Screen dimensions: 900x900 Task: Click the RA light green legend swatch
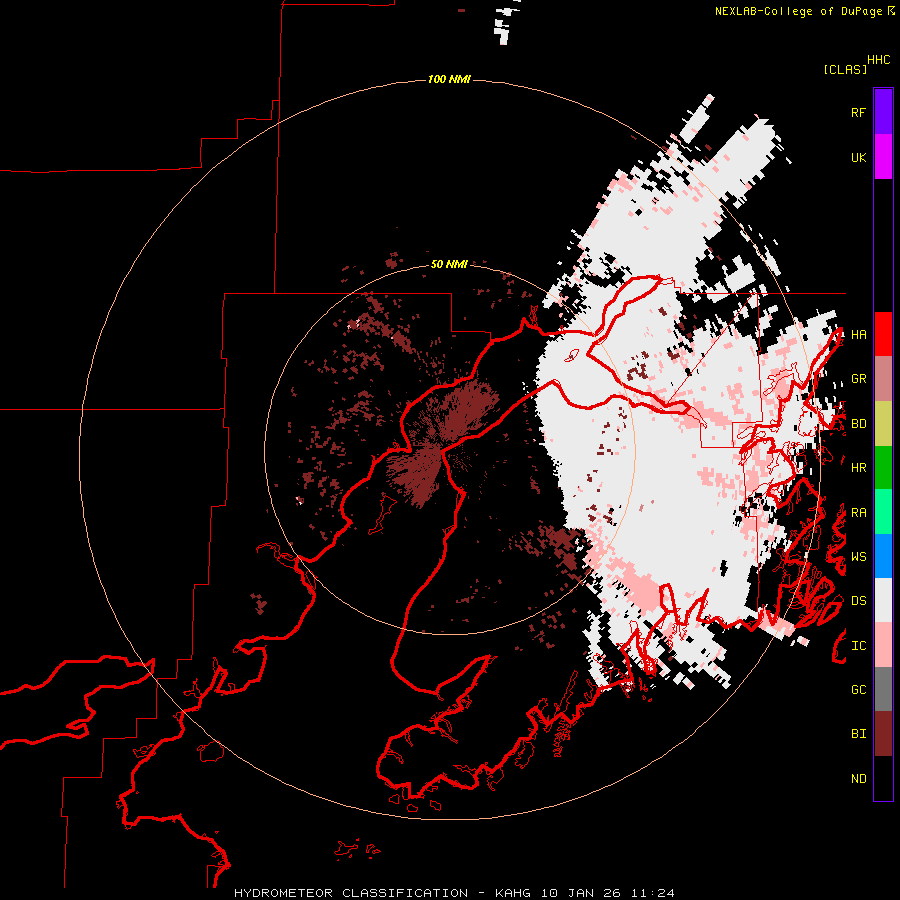pyautogui.click(x=883, y=512)
